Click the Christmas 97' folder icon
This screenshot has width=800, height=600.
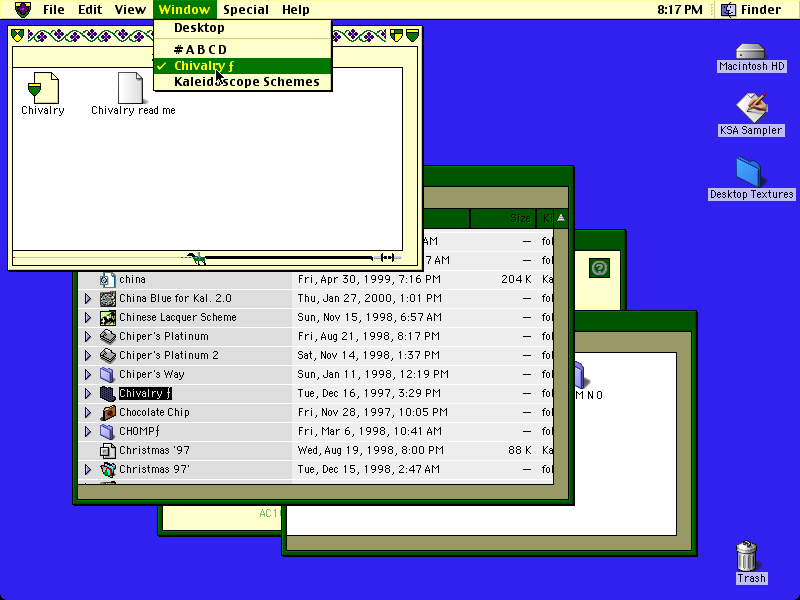tap(108, 469)
